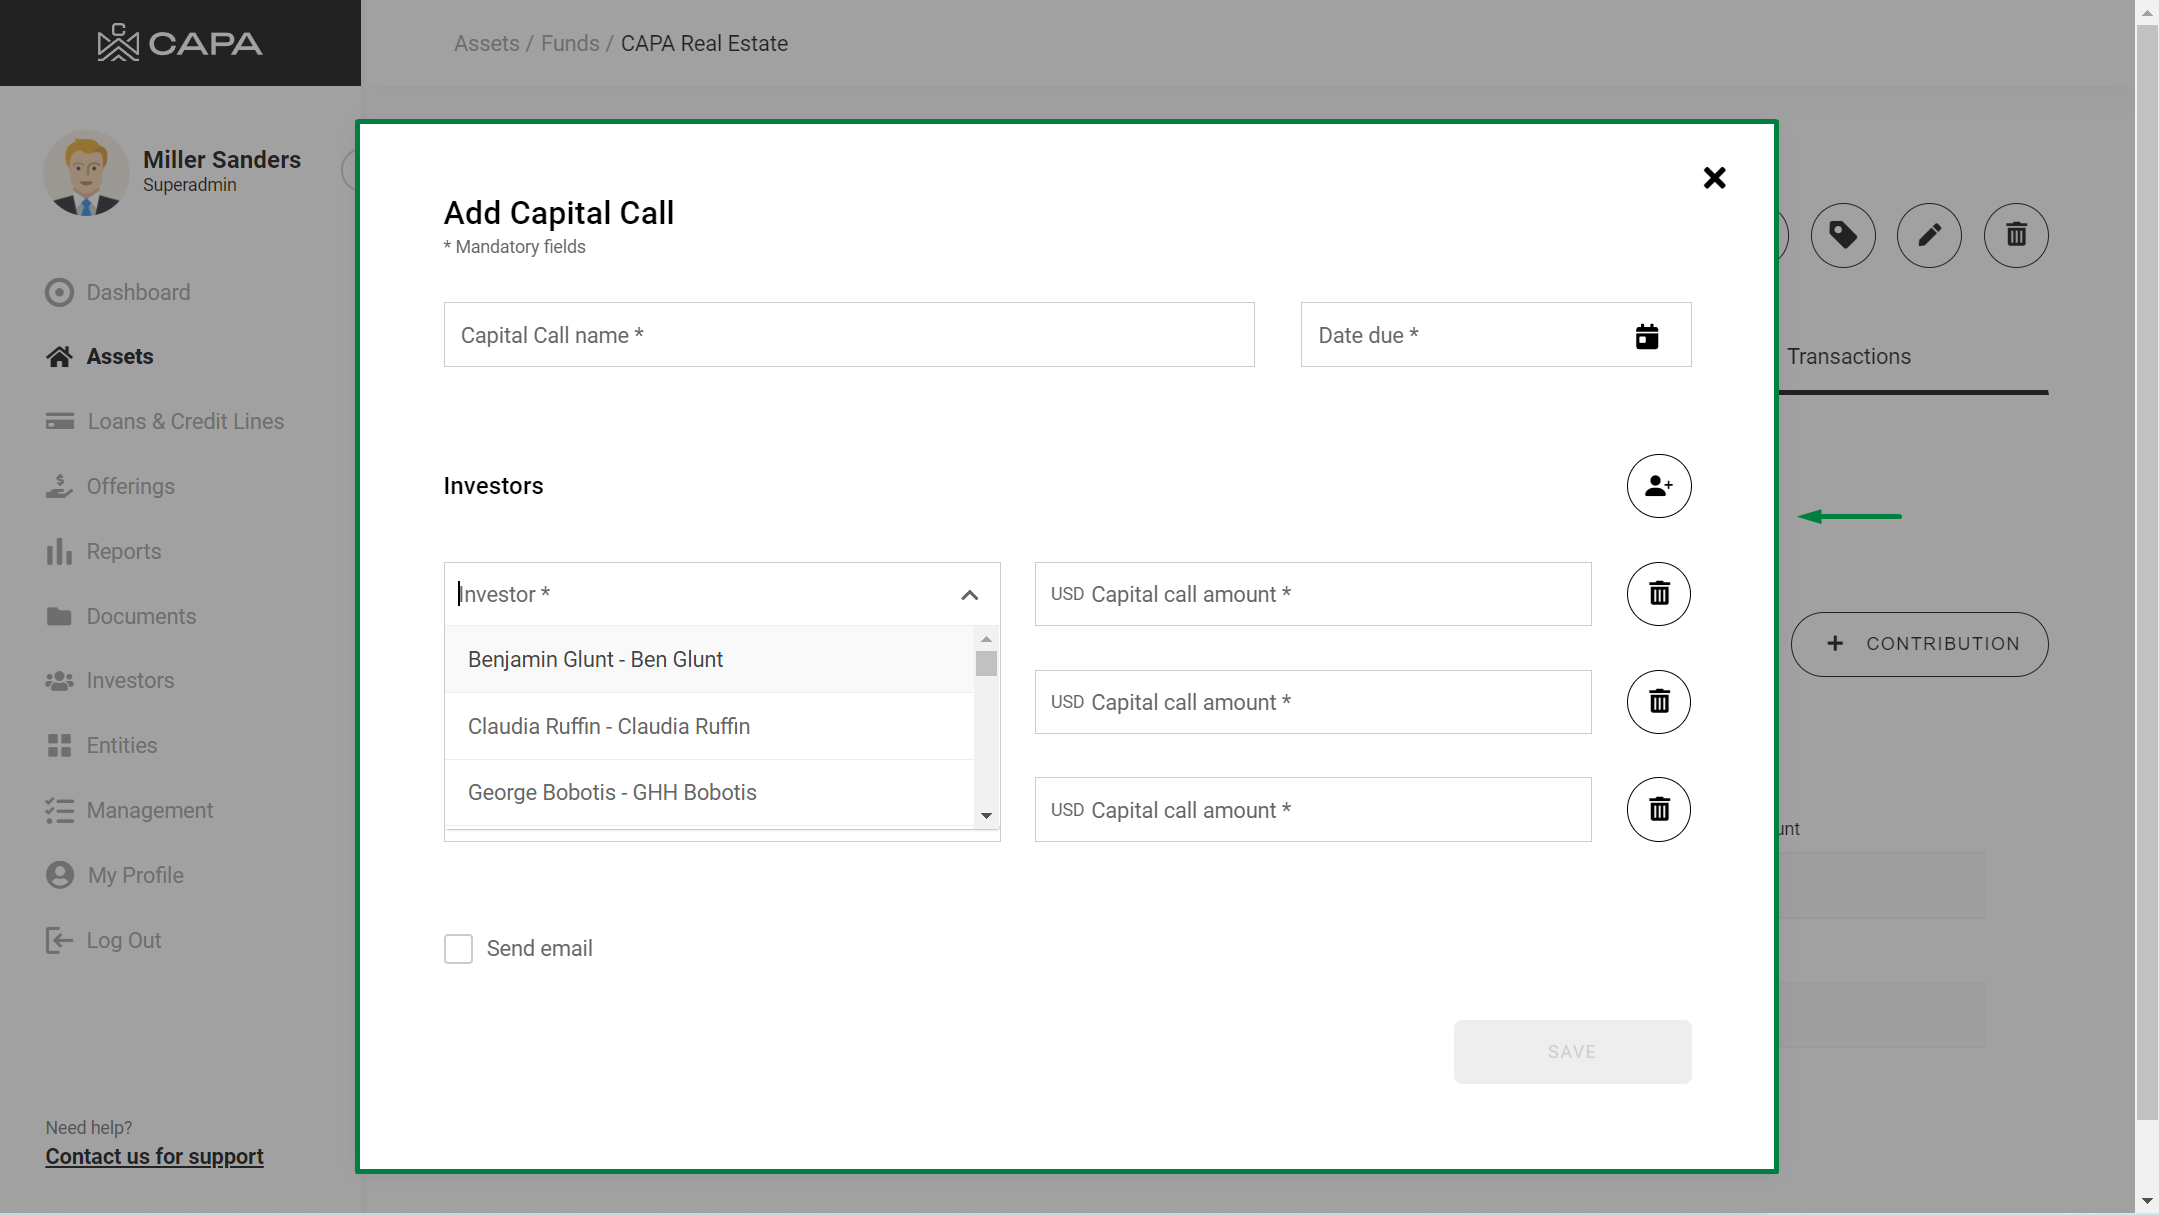Viewport: 2159px width, 1215px height.
Task: Enable the Send email checkbox
Action: [x=458, y=949]
